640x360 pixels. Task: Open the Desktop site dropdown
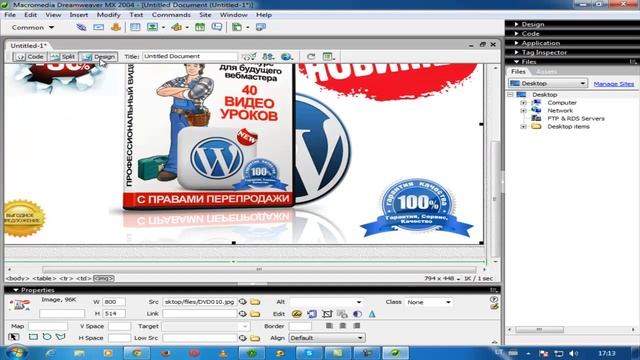click(548, 83)
